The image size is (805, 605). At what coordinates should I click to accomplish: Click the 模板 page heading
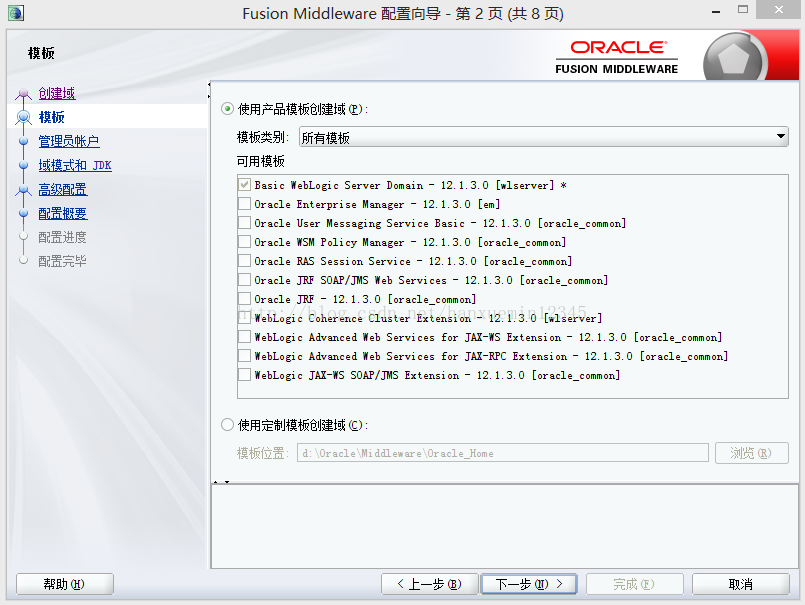pyautogui.click(x=41, y=53)
